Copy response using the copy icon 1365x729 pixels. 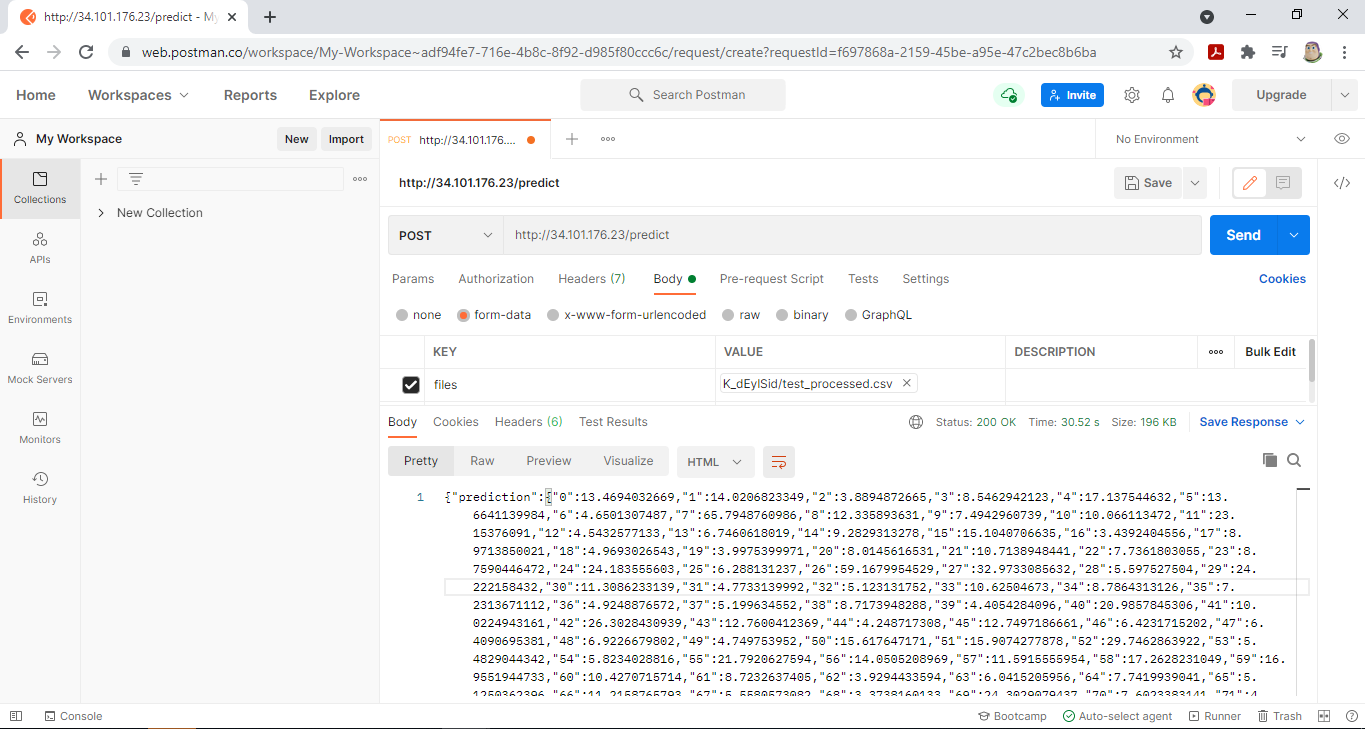click(x=1270, y=460)
